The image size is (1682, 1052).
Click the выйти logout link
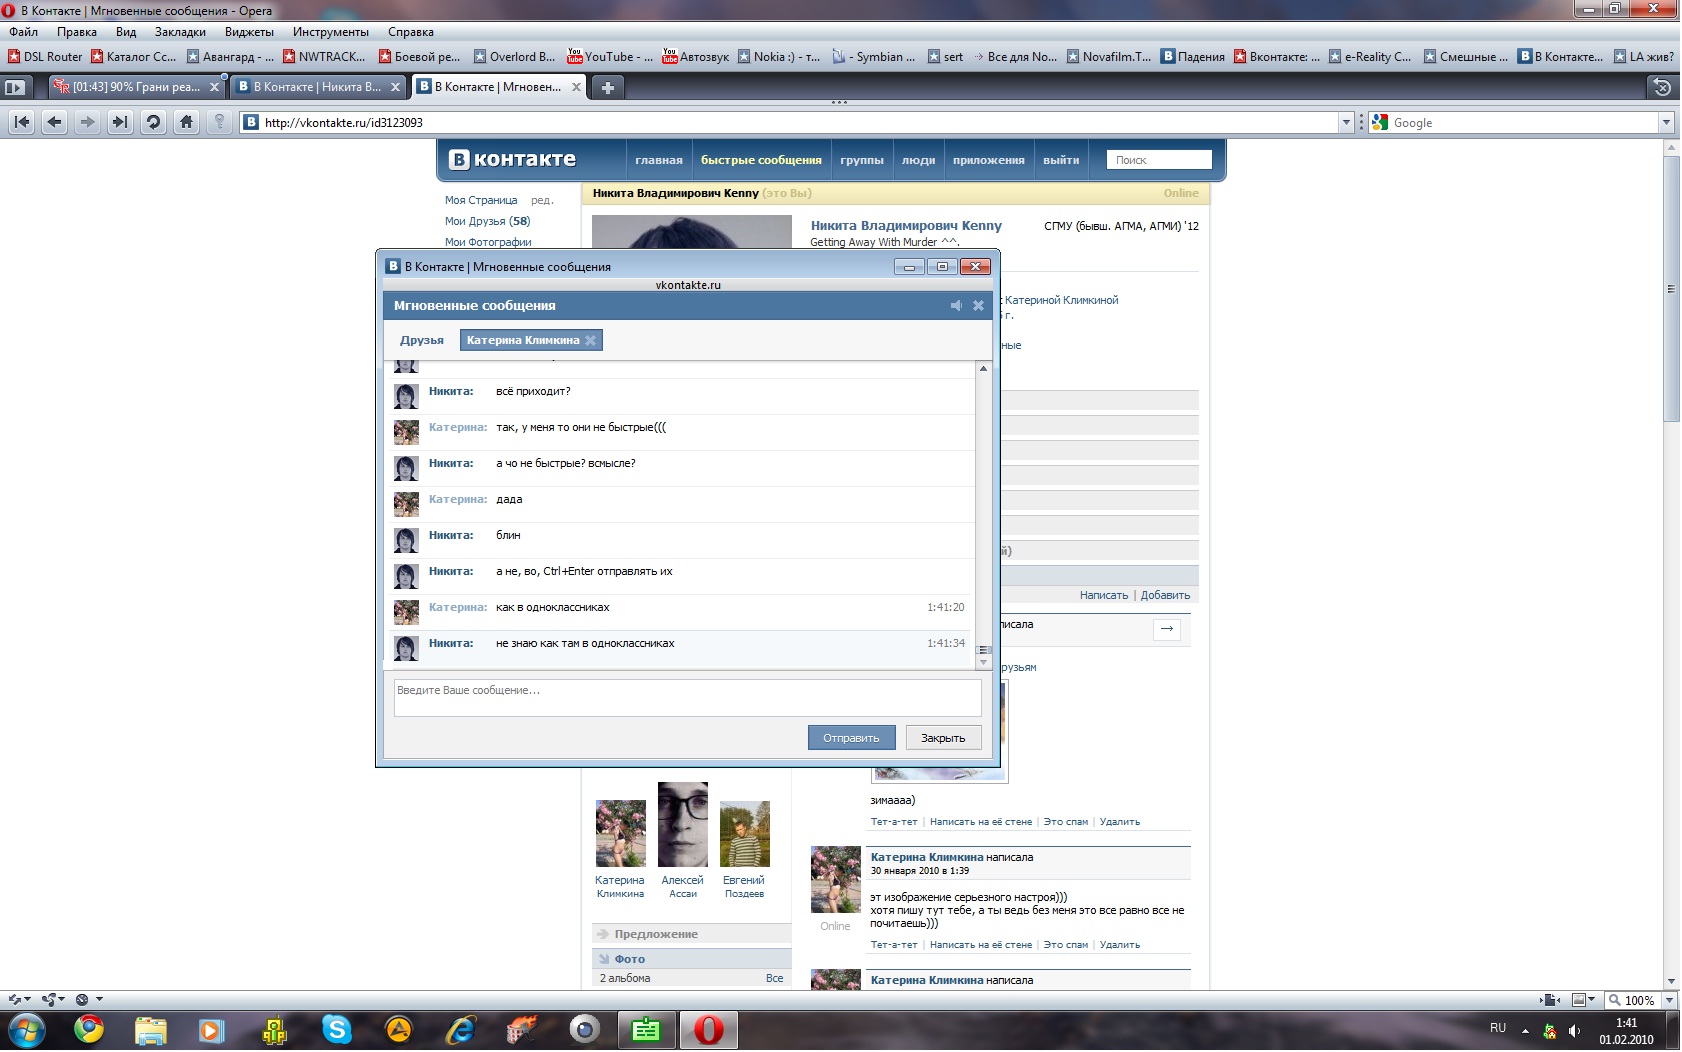[1061, 160]
